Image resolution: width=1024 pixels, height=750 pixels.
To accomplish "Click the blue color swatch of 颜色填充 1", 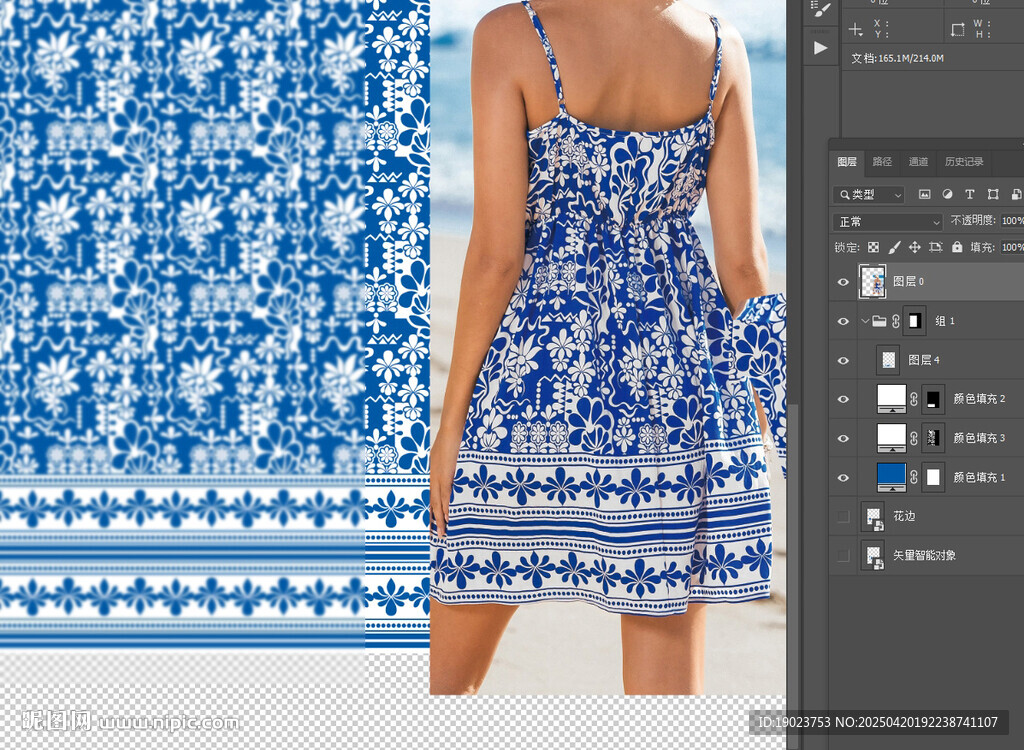I will pos(891,478).
